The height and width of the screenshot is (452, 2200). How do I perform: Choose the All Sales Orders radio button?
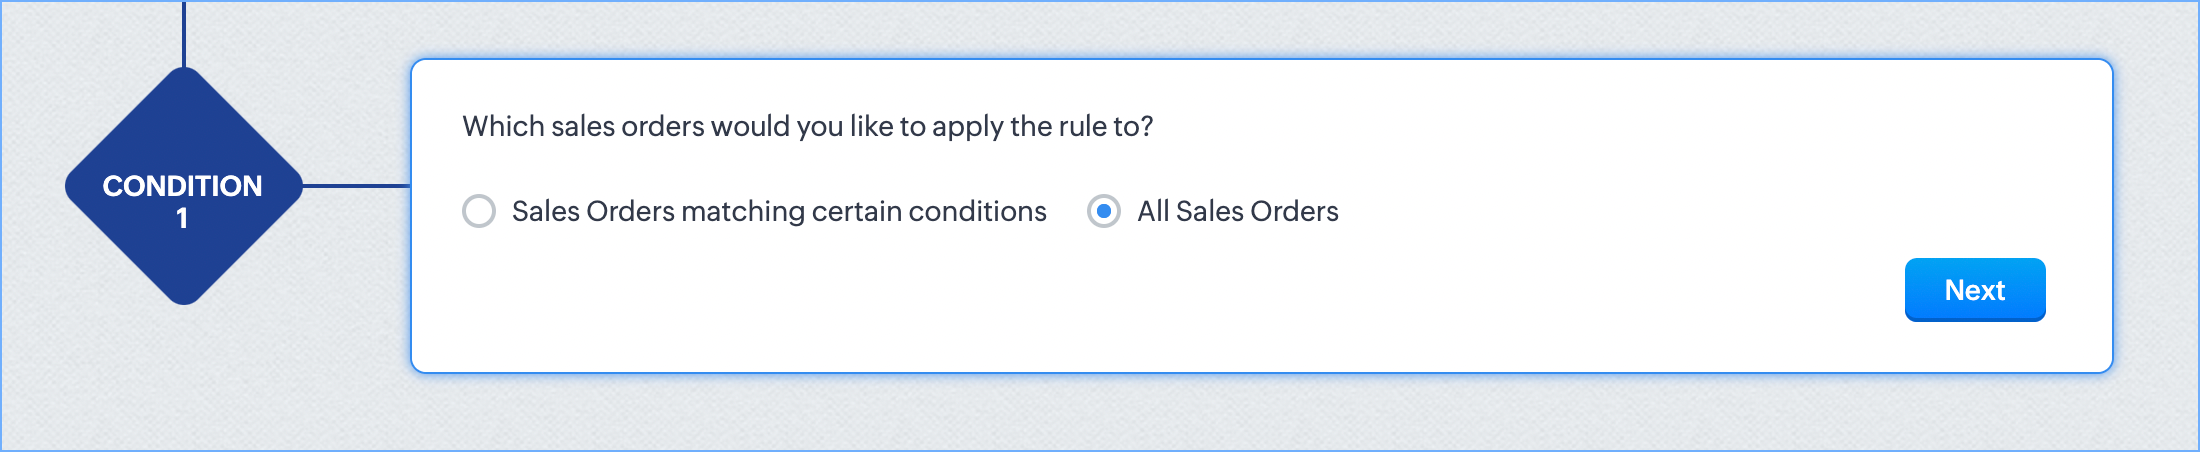pos(1103,211)
